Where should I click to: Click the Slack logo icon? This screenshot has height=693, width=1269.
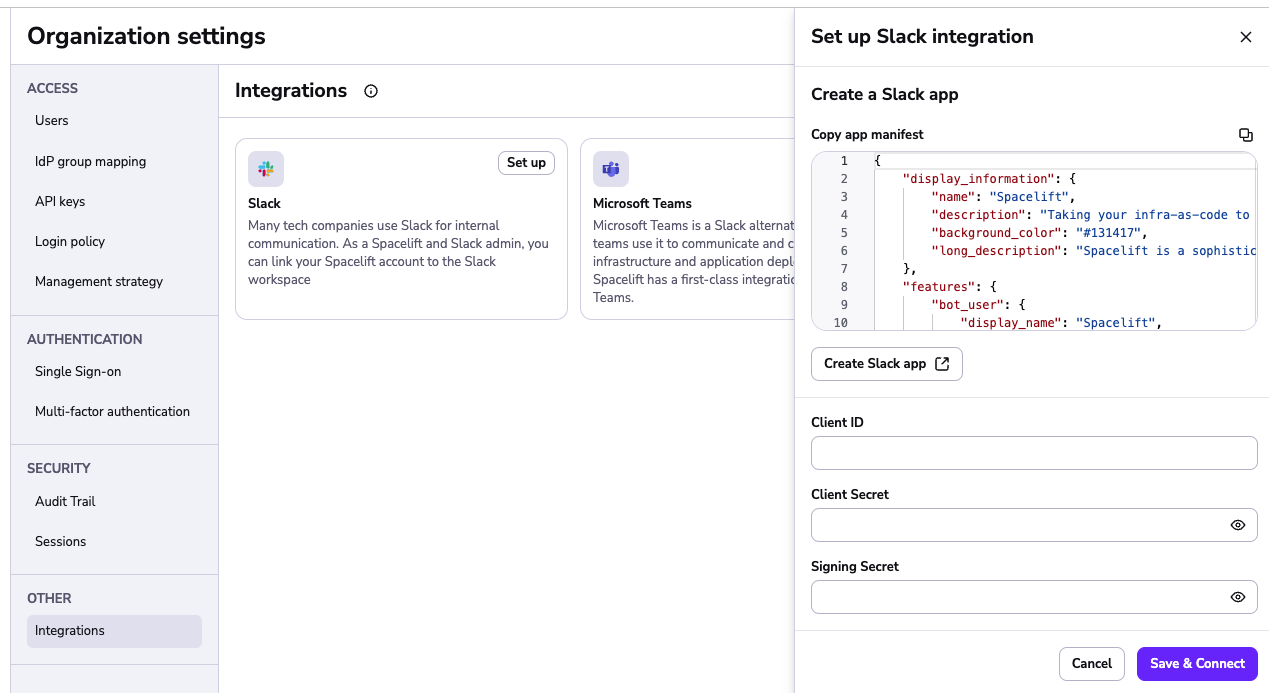265,169
